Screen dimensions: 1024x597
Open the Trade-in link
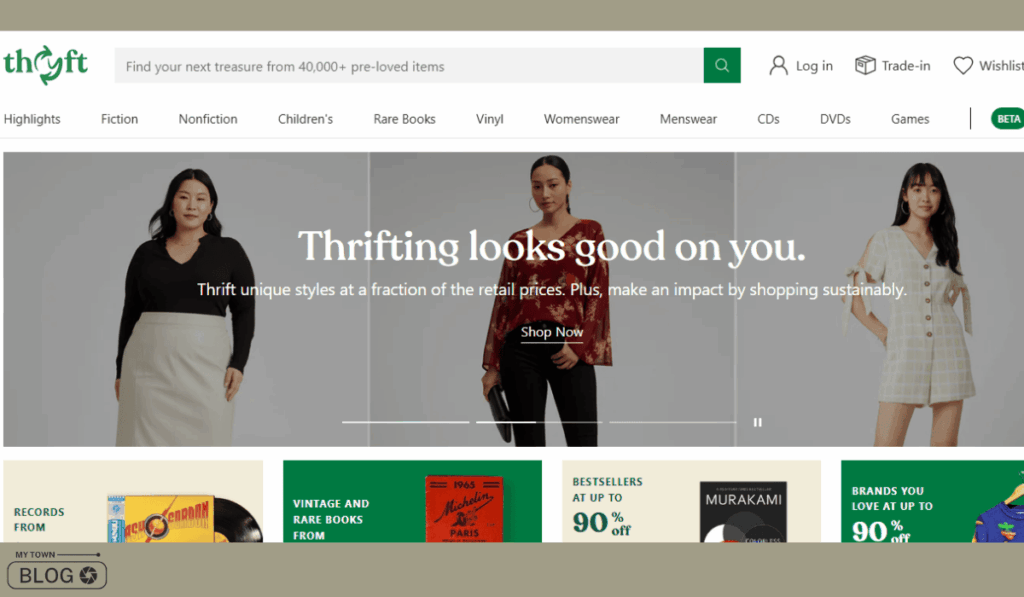click(x=906, y=65)
